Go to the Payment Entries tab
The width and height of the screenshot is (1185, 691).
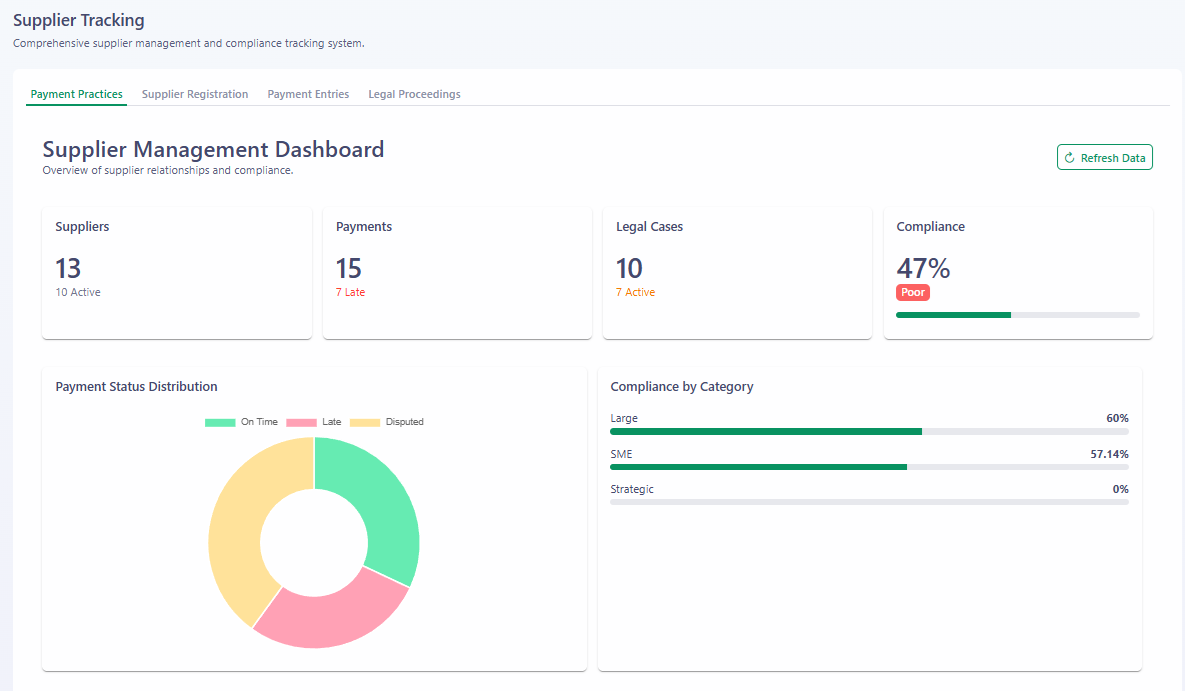coord(308,95)
